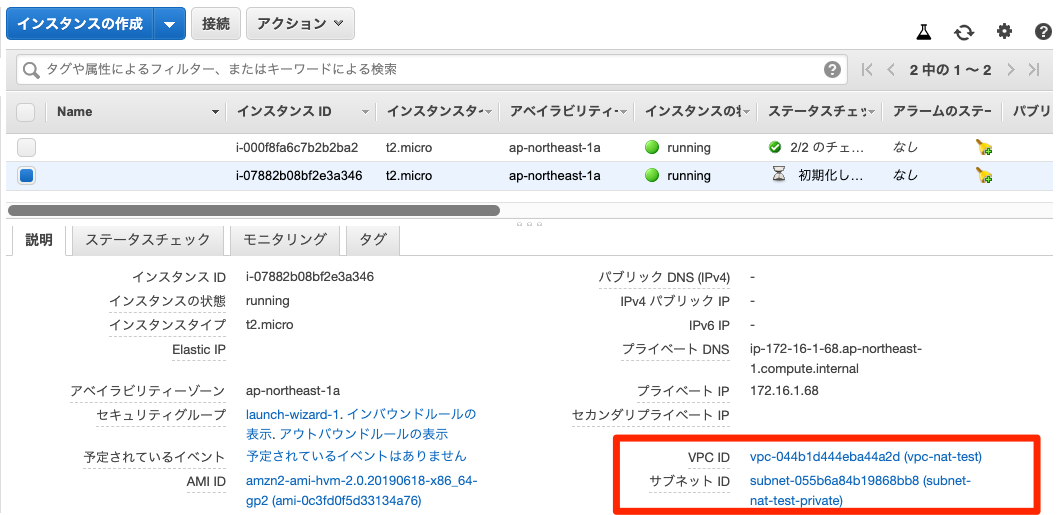The width and height of the screenshot is (1058, 515).
Task: Click the hourglass initializing status icon
Action: (779, 175)
